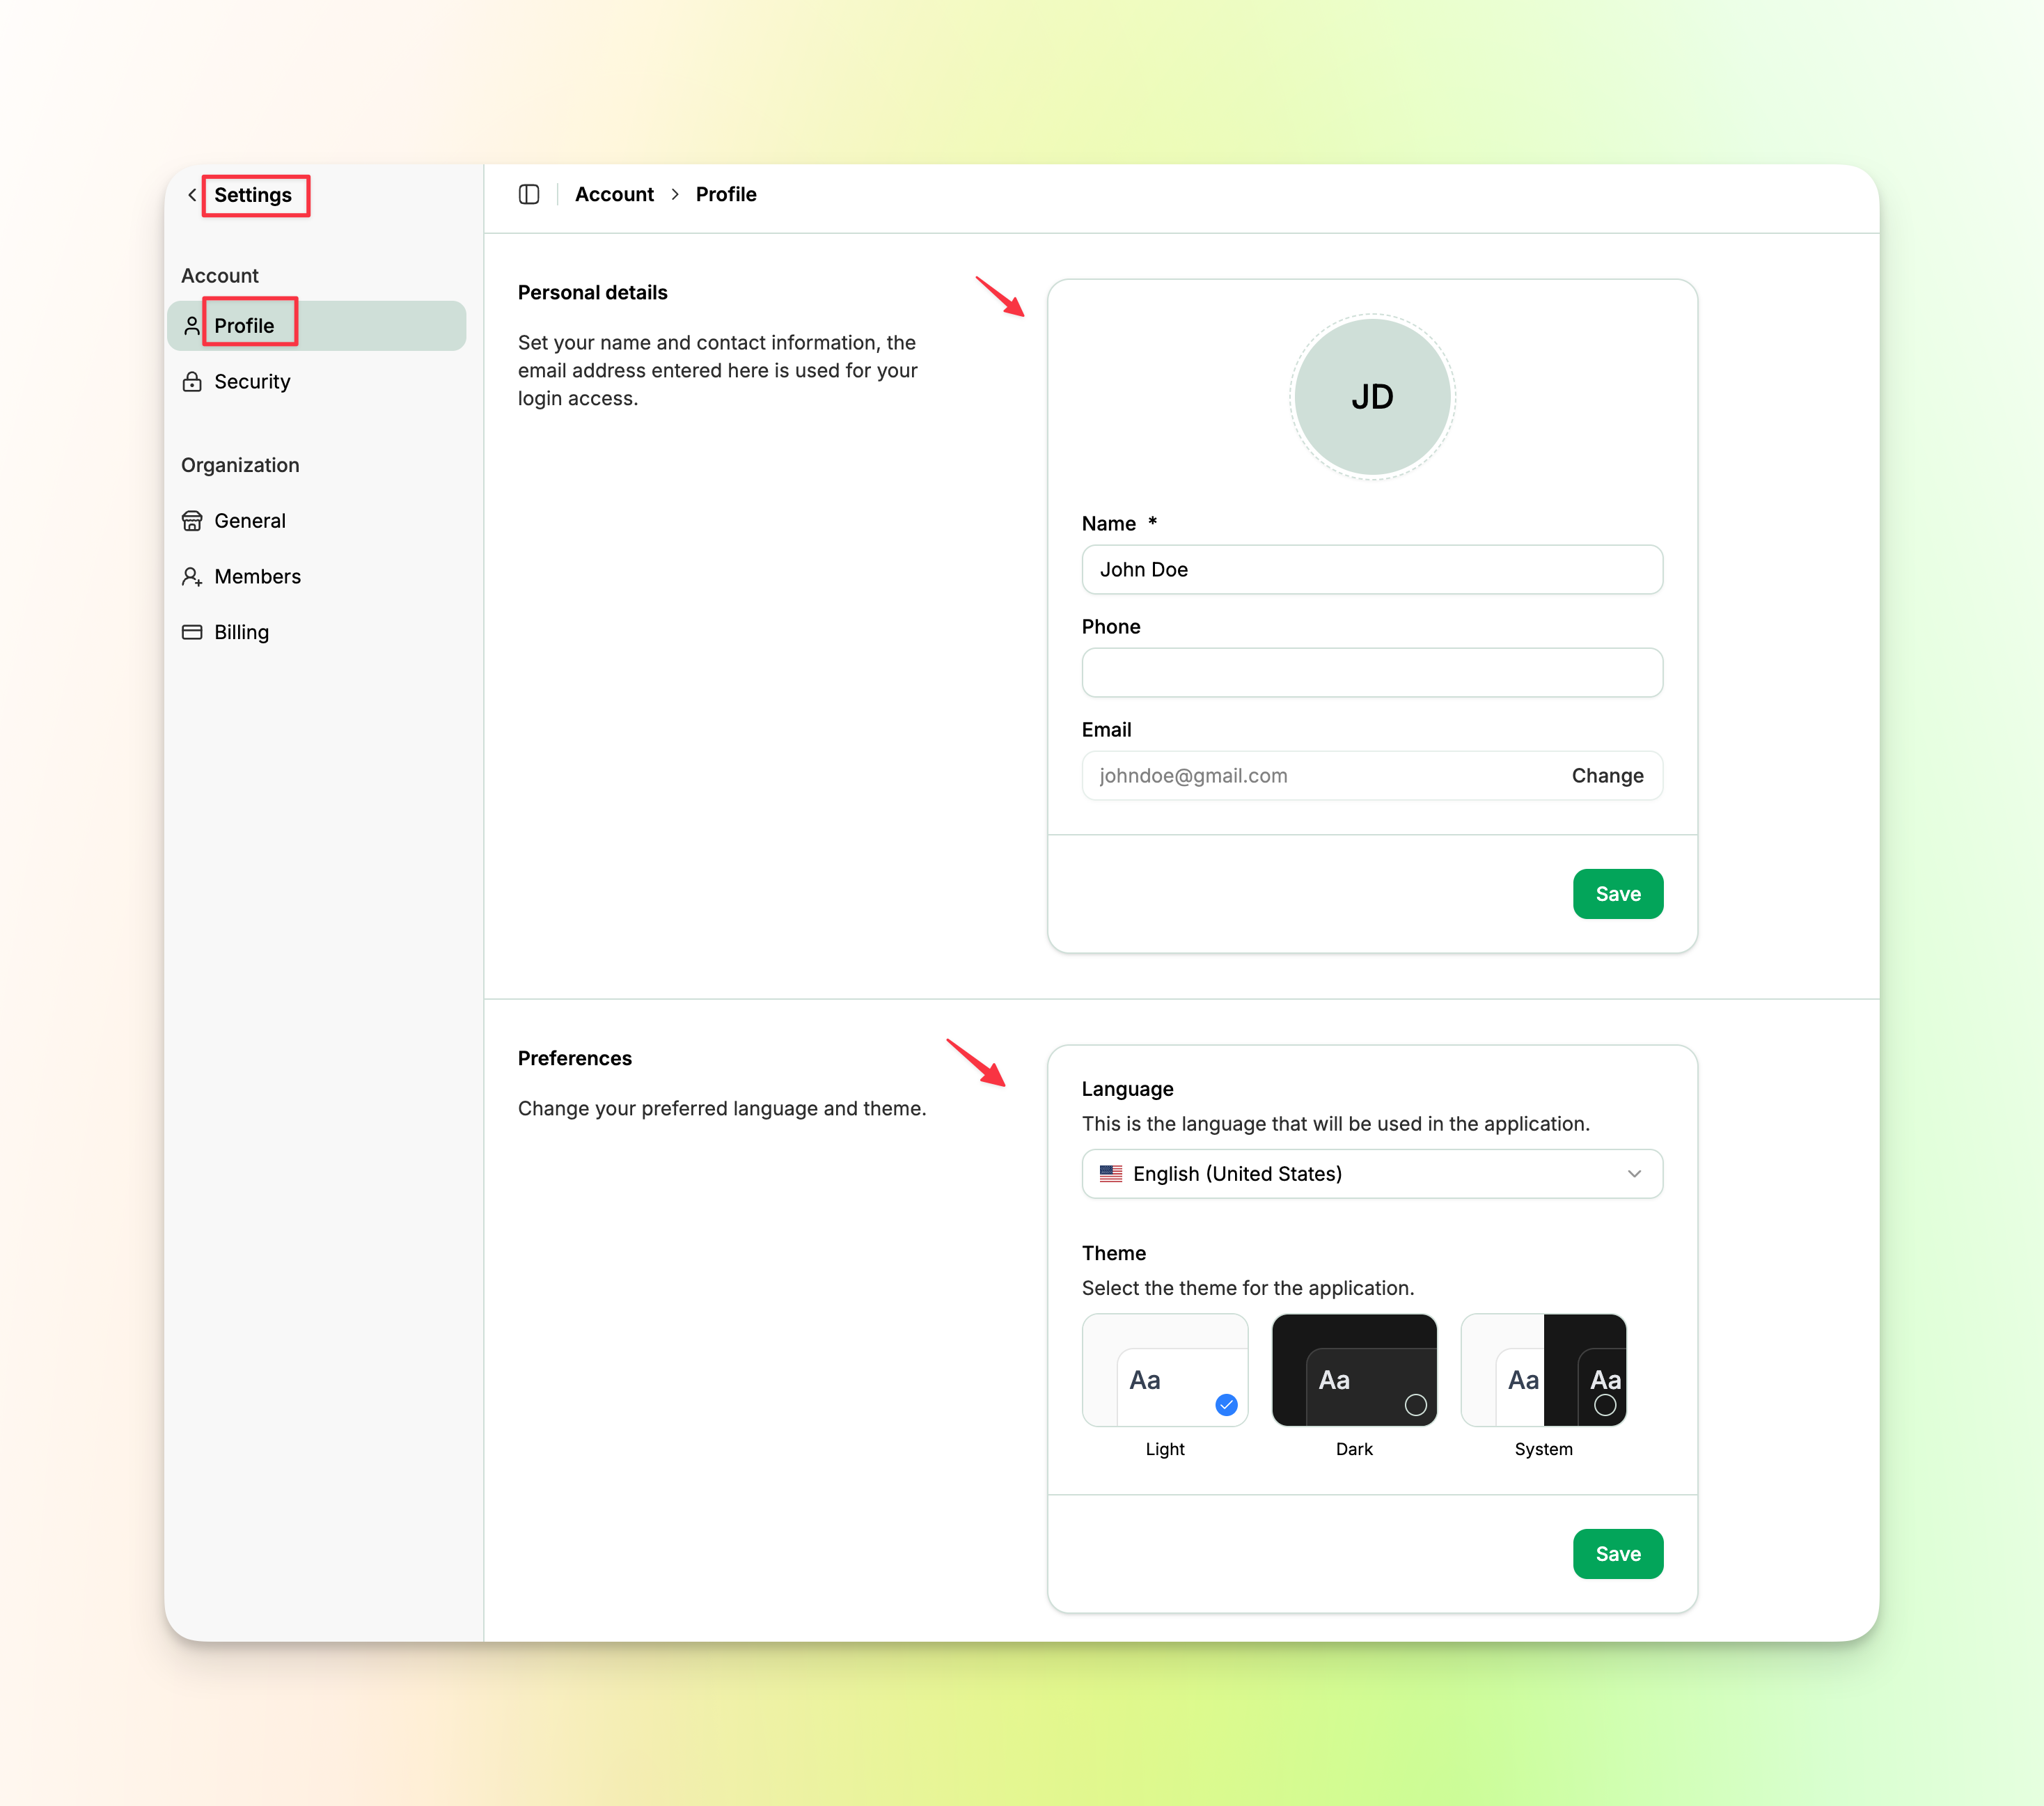The width and height of the screenshot is (2044, 1806).
Task: Click the back chevron beside Settings
Action: pos(192,195)
